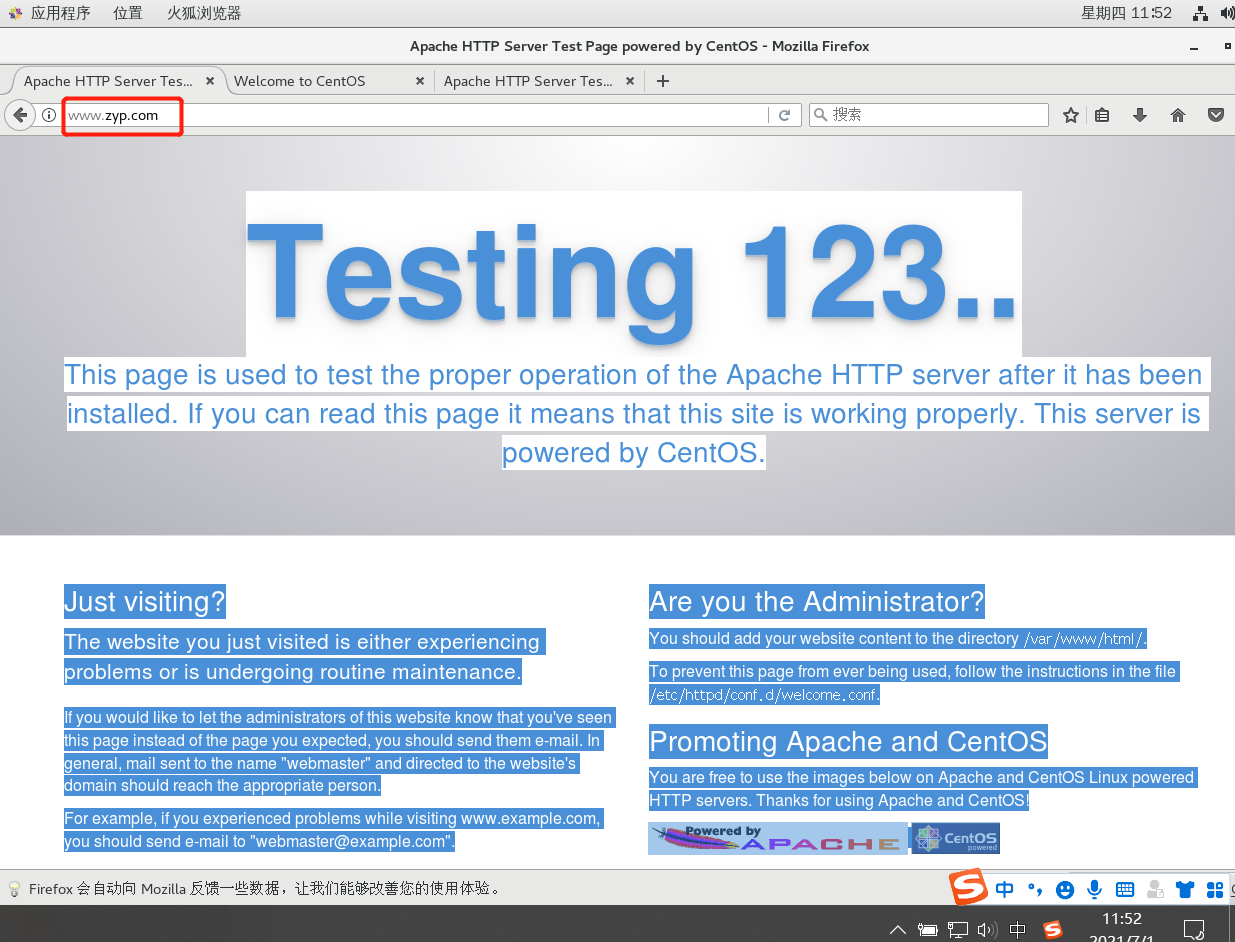Open Sogou toolbox grid icon
Screen dimensions: 1235x942
coord(1215,889)
